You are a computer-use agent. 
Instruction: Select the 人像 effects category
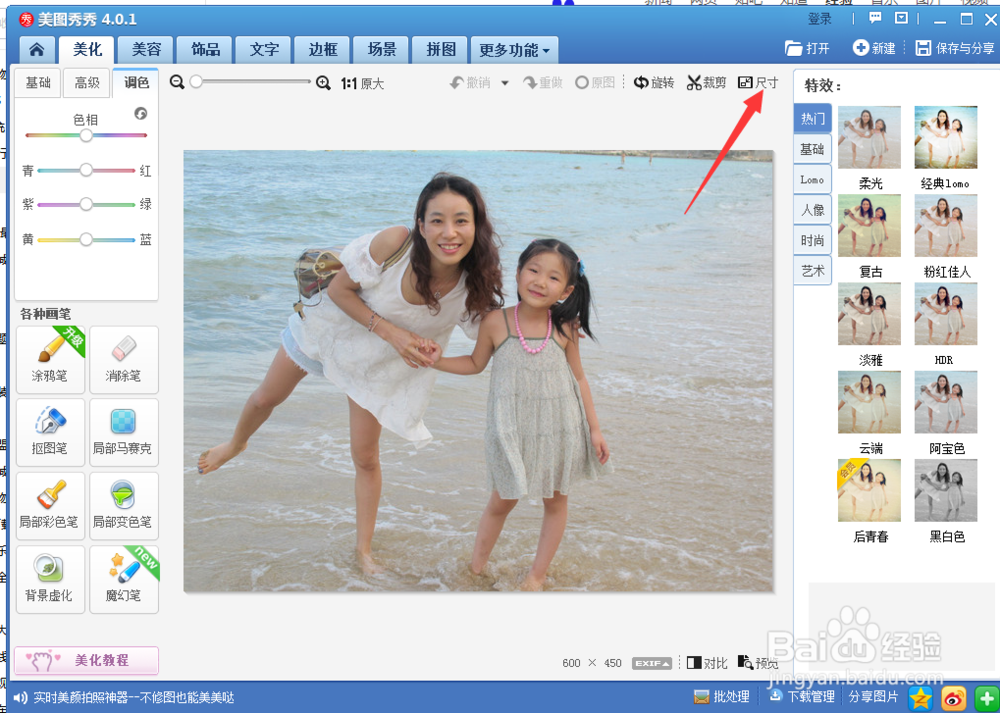tap(812, 210)
